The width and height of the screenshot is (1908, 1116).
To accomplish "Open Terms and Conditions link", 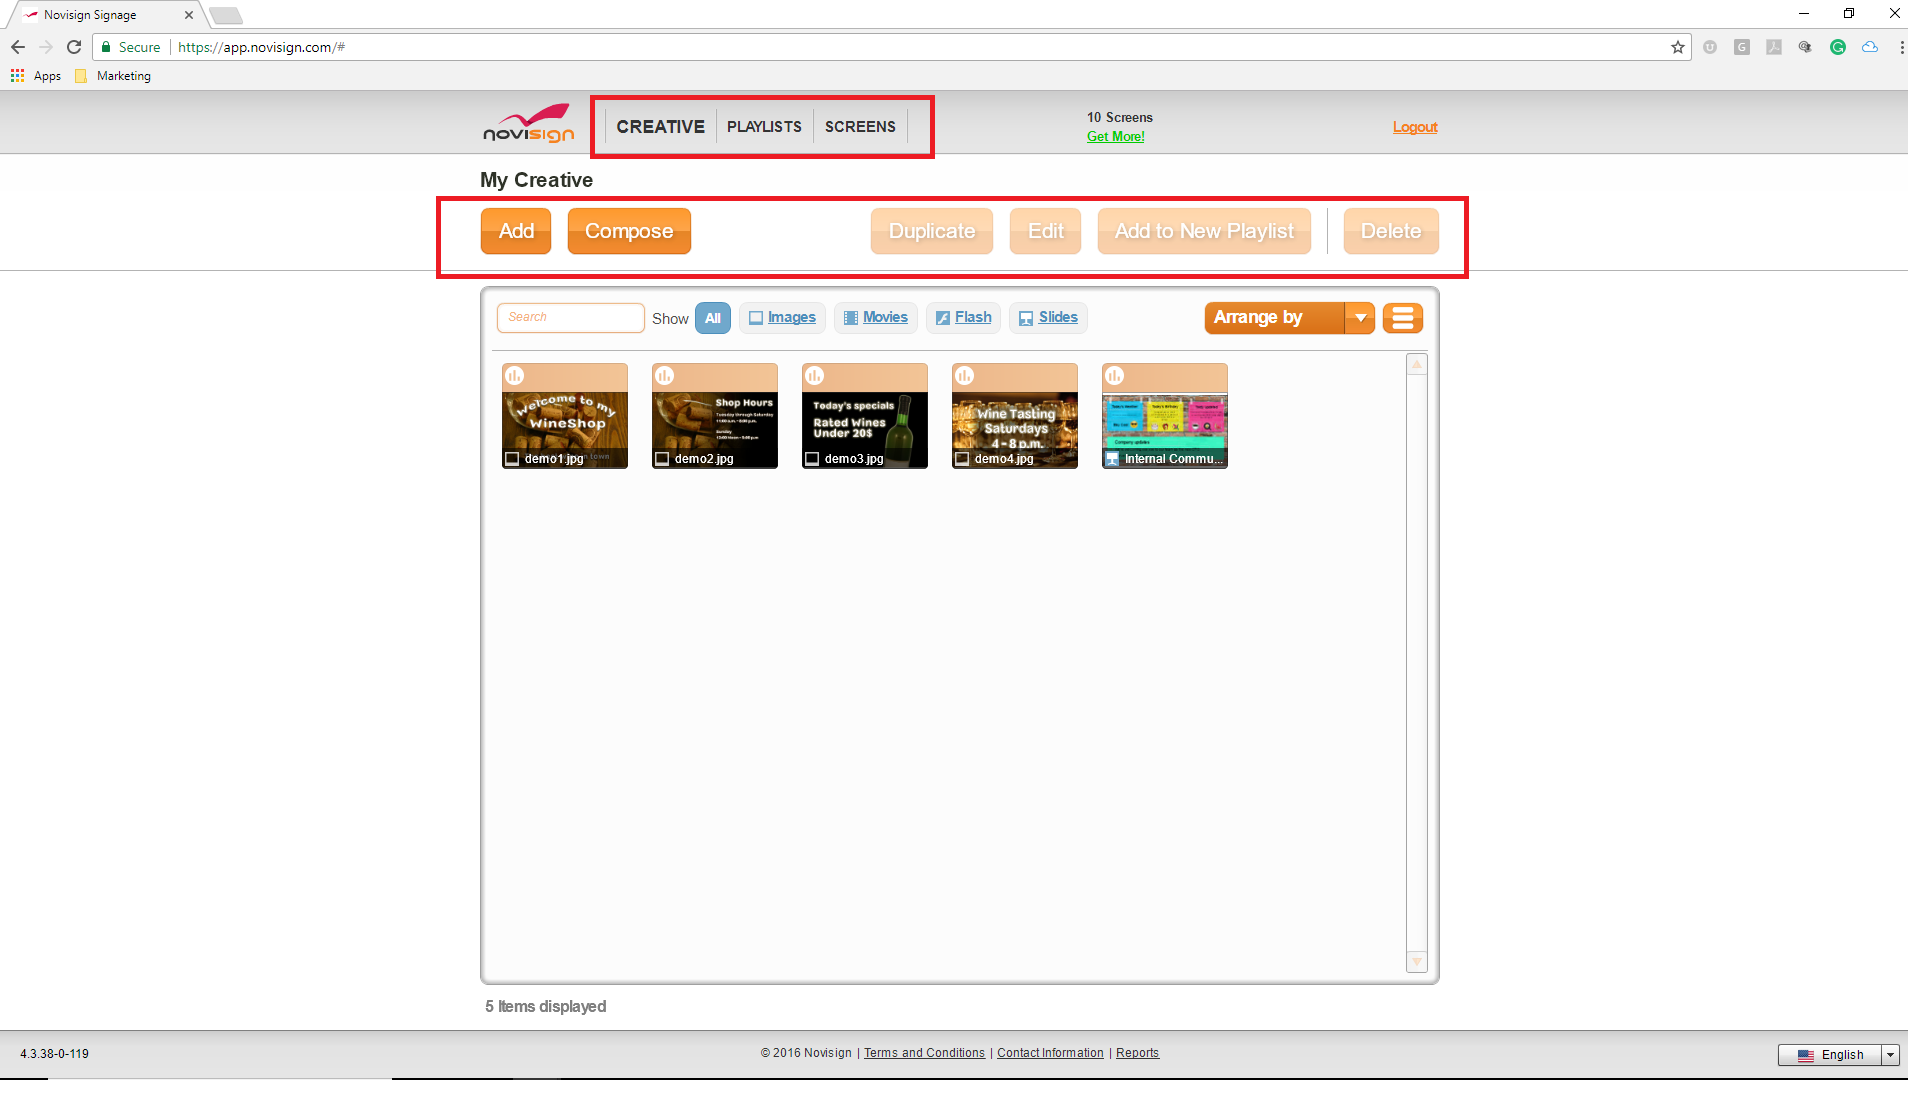I will (924, 1053).
